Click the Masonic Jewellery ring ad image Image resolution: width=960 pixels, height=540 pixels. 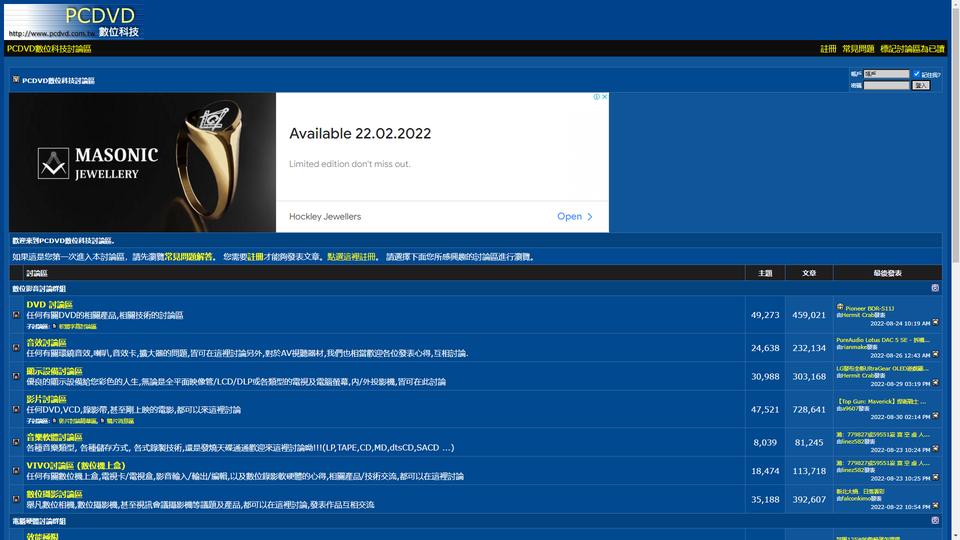tap(142, 162)
